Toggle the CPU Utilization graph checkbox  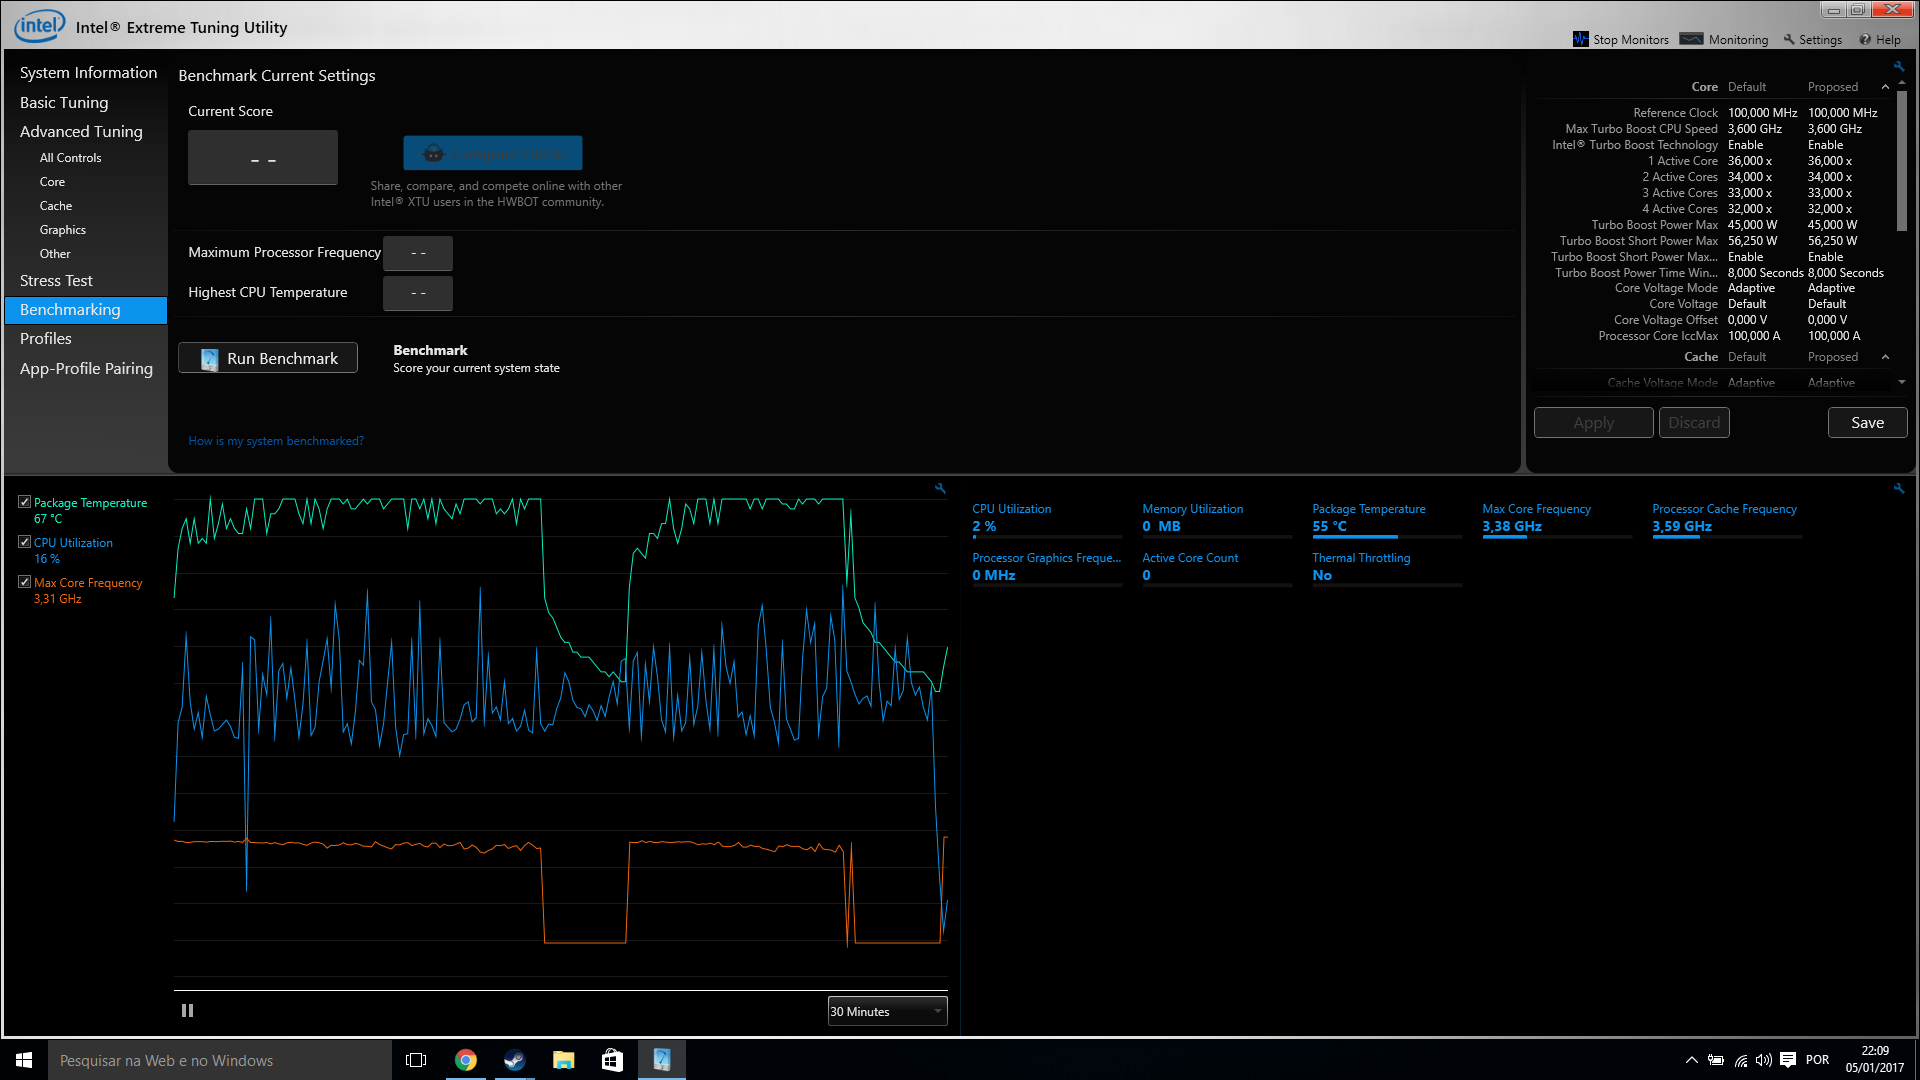tap(25, 542)
